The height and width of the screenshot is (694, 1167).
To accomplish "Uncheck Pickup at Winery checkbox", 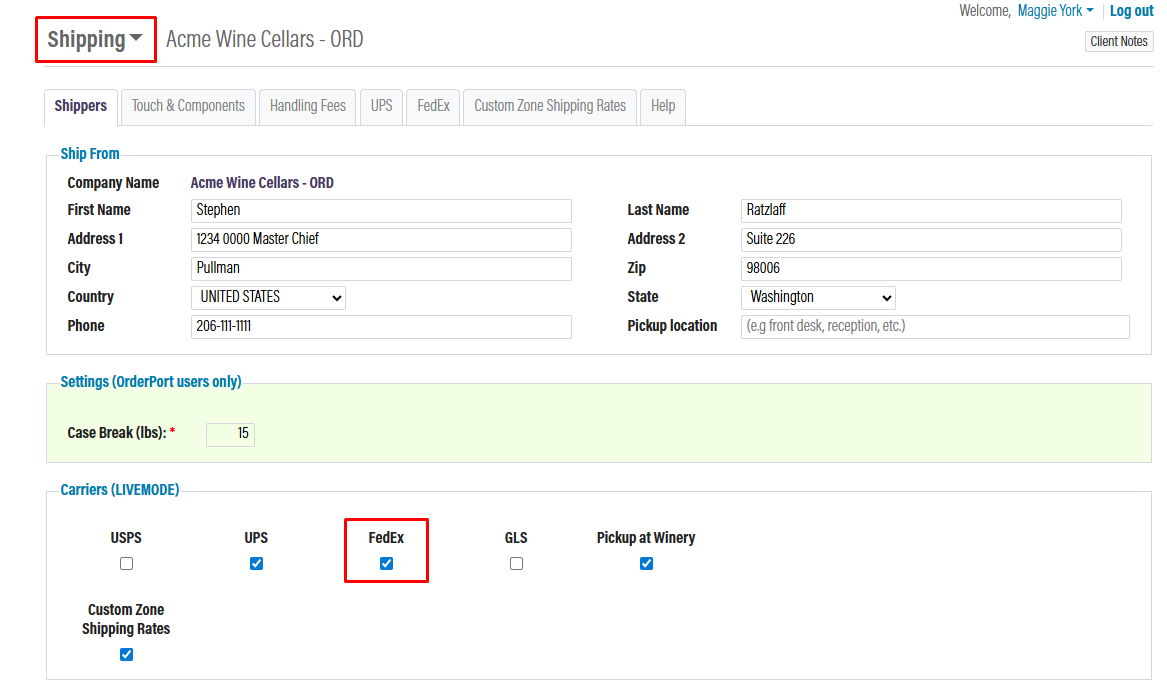I will click(x=646, y=564).
